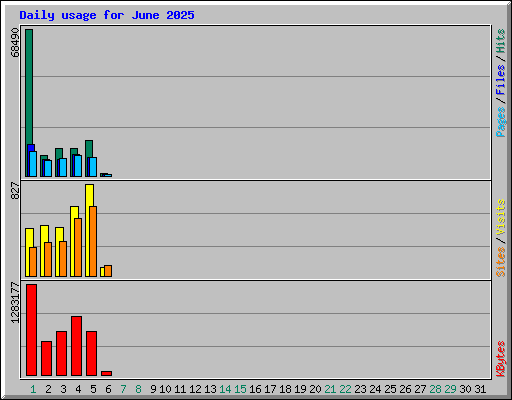Click green weekend day label 28
This screenshot has width=512, height=400.
435,389
